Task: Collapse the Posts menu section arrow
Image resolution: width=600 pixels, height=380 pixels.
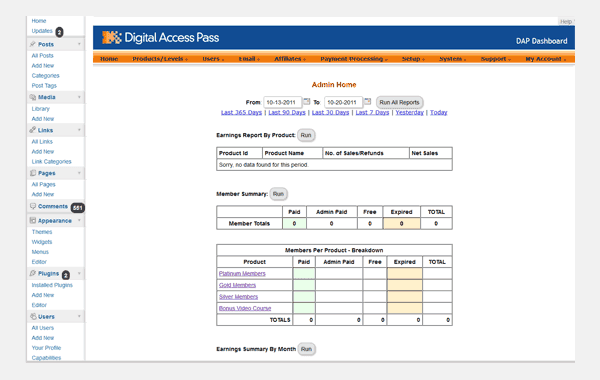Action: click(x=79, y=44)
